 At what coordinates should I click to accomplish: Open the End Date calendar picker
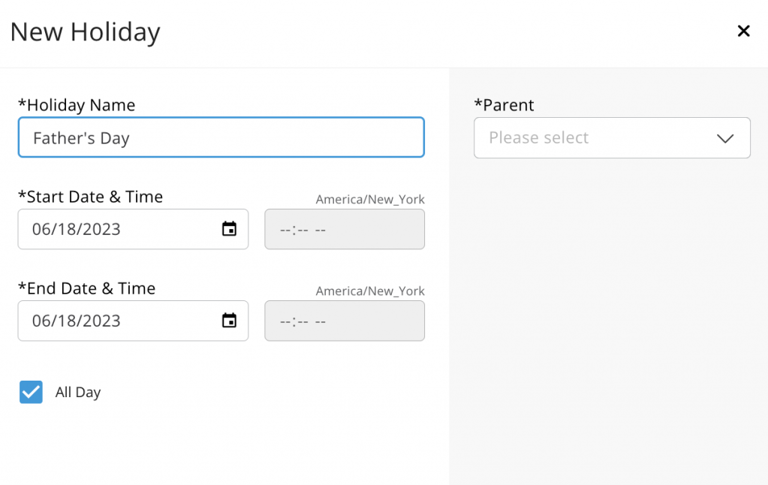pyautogui.click(x=229, y=321)
